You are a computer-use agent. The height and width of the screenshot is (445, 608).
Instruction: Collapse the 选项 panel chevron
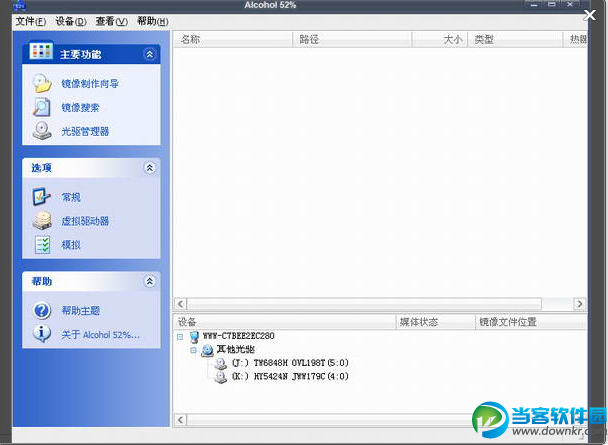(150, 167)
